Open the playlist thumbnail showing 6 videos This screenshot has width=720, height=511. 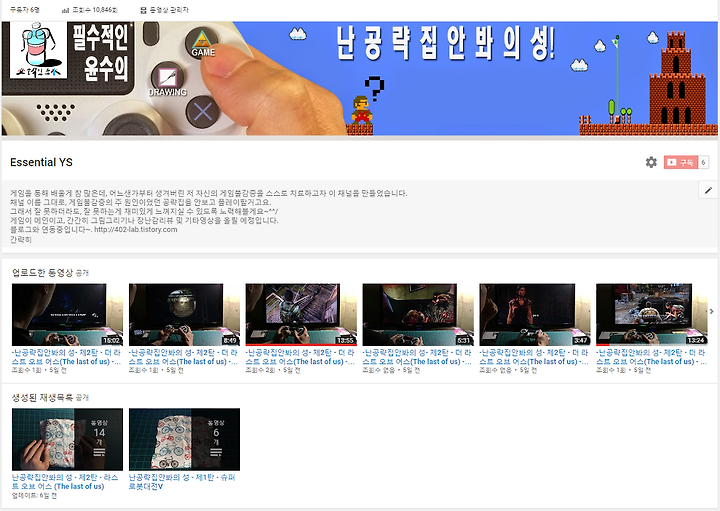pos(184,439)
